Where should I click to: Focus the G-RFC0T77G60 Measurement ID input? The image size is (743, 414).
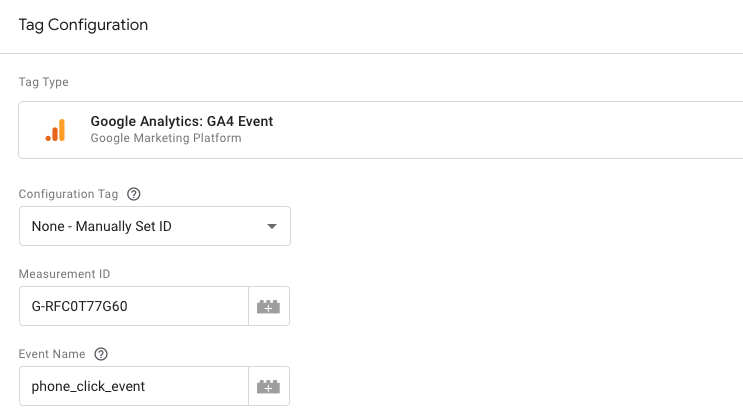[133, 306]
